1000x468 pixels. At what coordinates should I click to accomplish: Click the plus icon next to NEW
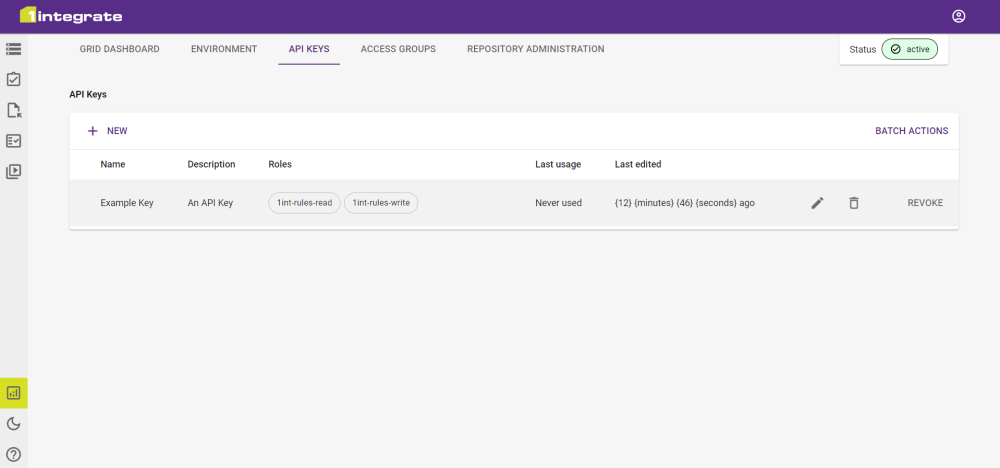[x=92, y=131]
